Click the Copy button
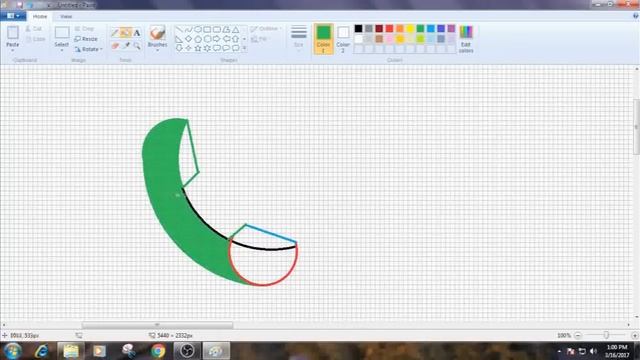Image resolution: width=640 pixels, height=360 pixels. click(x=35, y=39)
